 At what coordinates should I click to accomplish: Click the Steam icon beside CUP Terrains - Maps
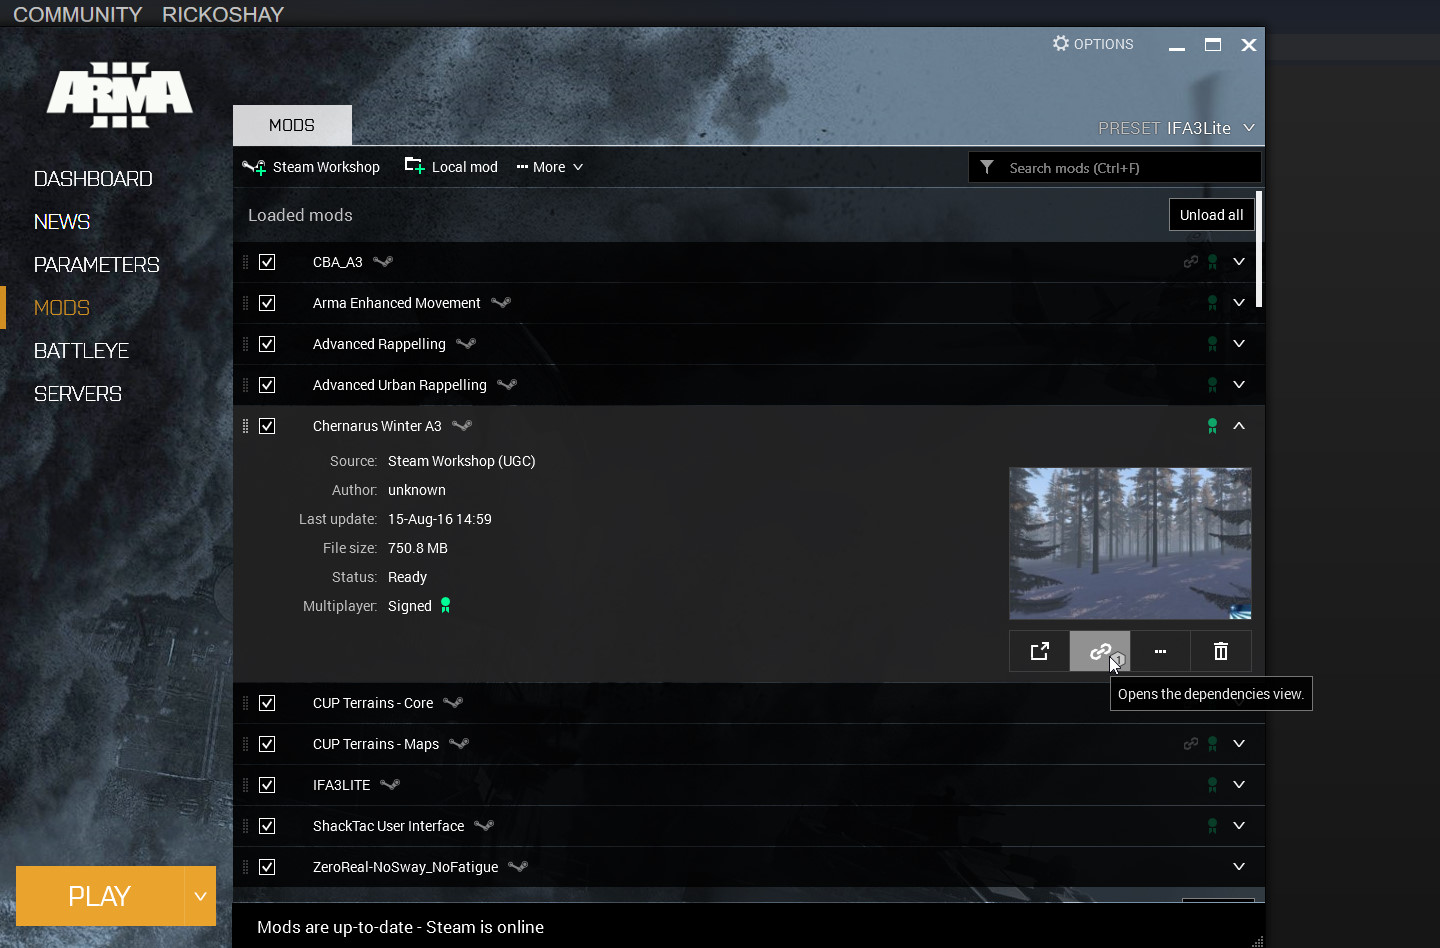459,744
